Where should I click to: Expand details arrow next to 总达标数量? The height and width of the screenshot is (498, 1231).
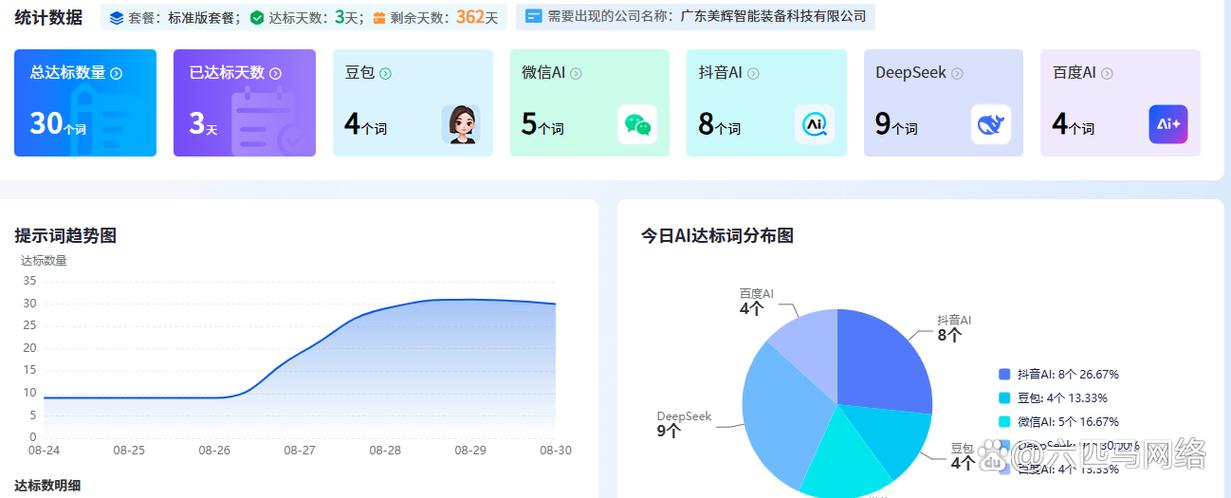coord(116,73)
